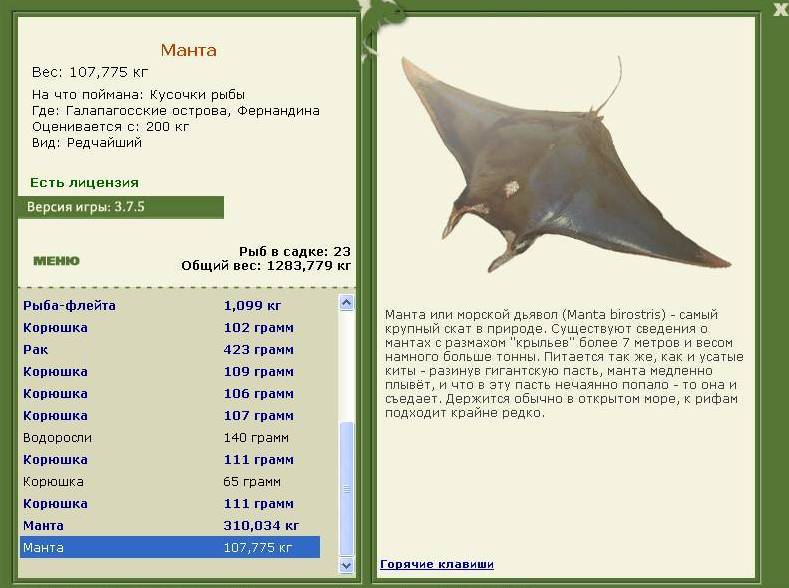Click the Есть лицензия label
This screenshot has height=588, width=789.
tap(84, 183)
